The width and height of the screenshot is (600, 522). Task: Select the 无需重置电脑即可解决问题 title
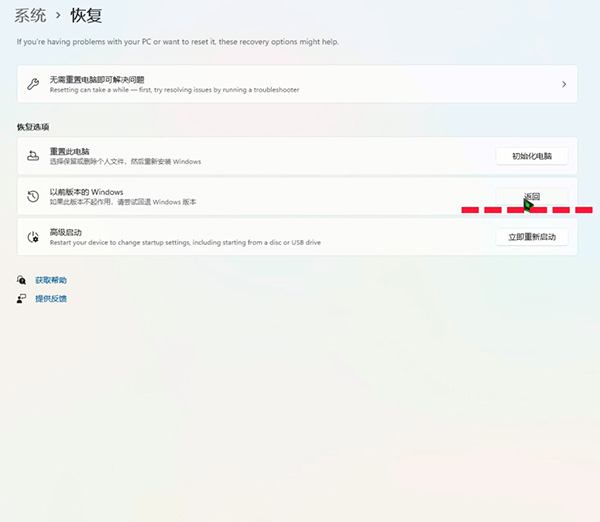97,80
